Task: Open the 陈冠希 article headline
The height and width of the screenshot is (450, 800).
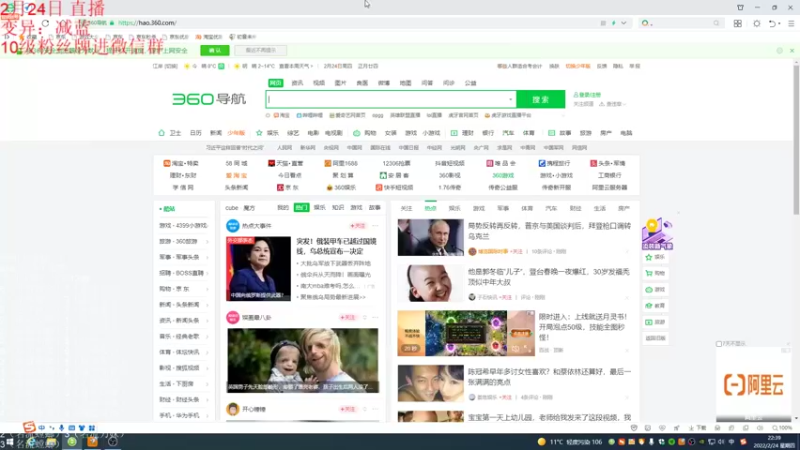Action: (x=549, y=377)
